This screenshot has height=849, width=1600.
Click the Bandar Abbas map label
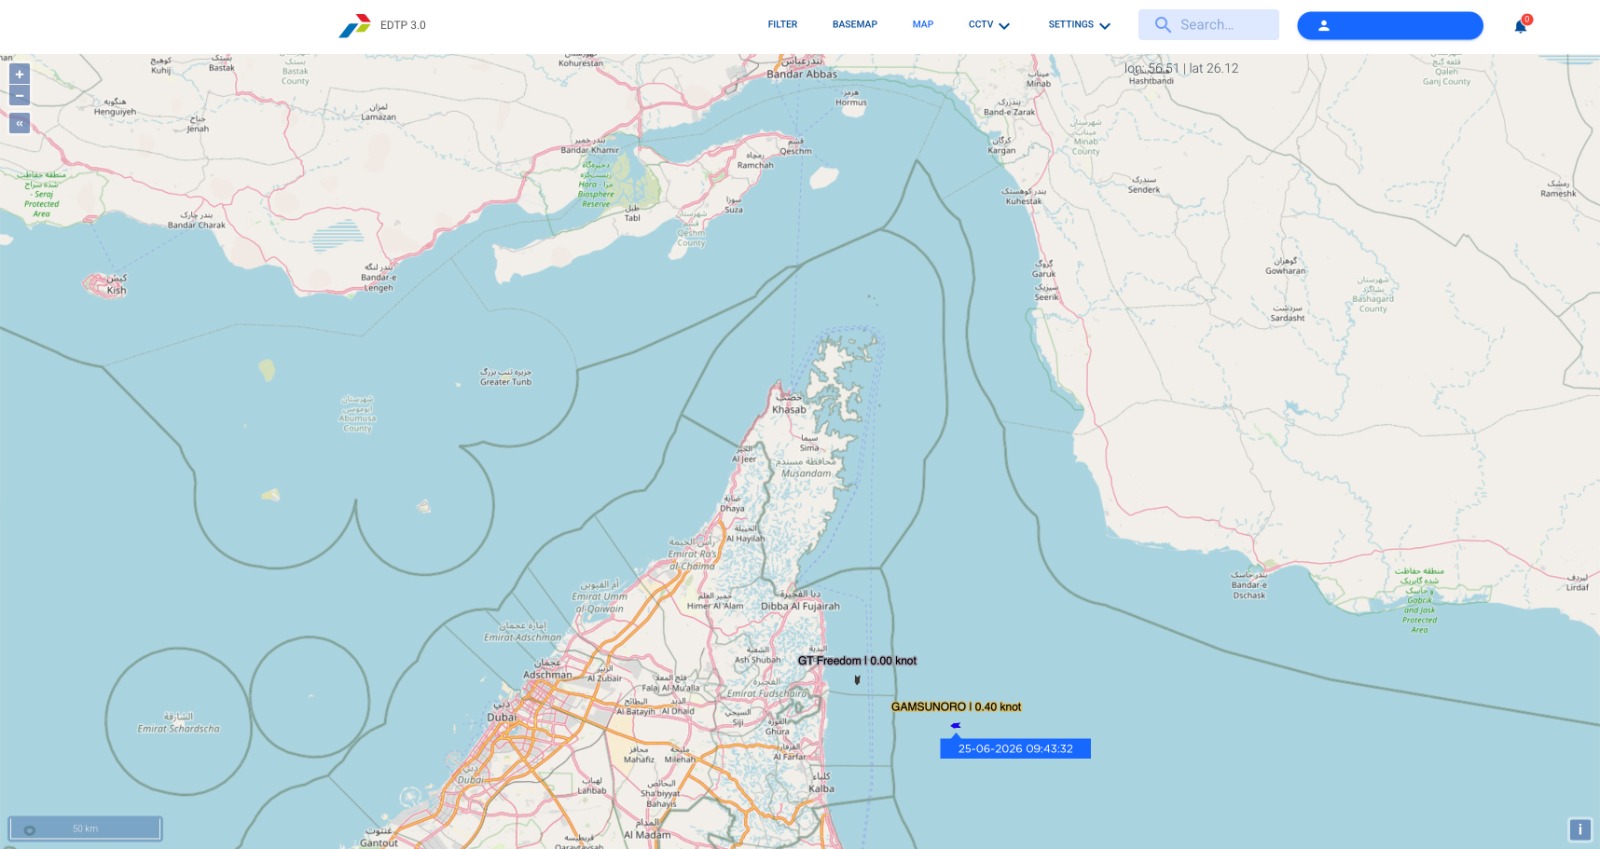point(802,74)
